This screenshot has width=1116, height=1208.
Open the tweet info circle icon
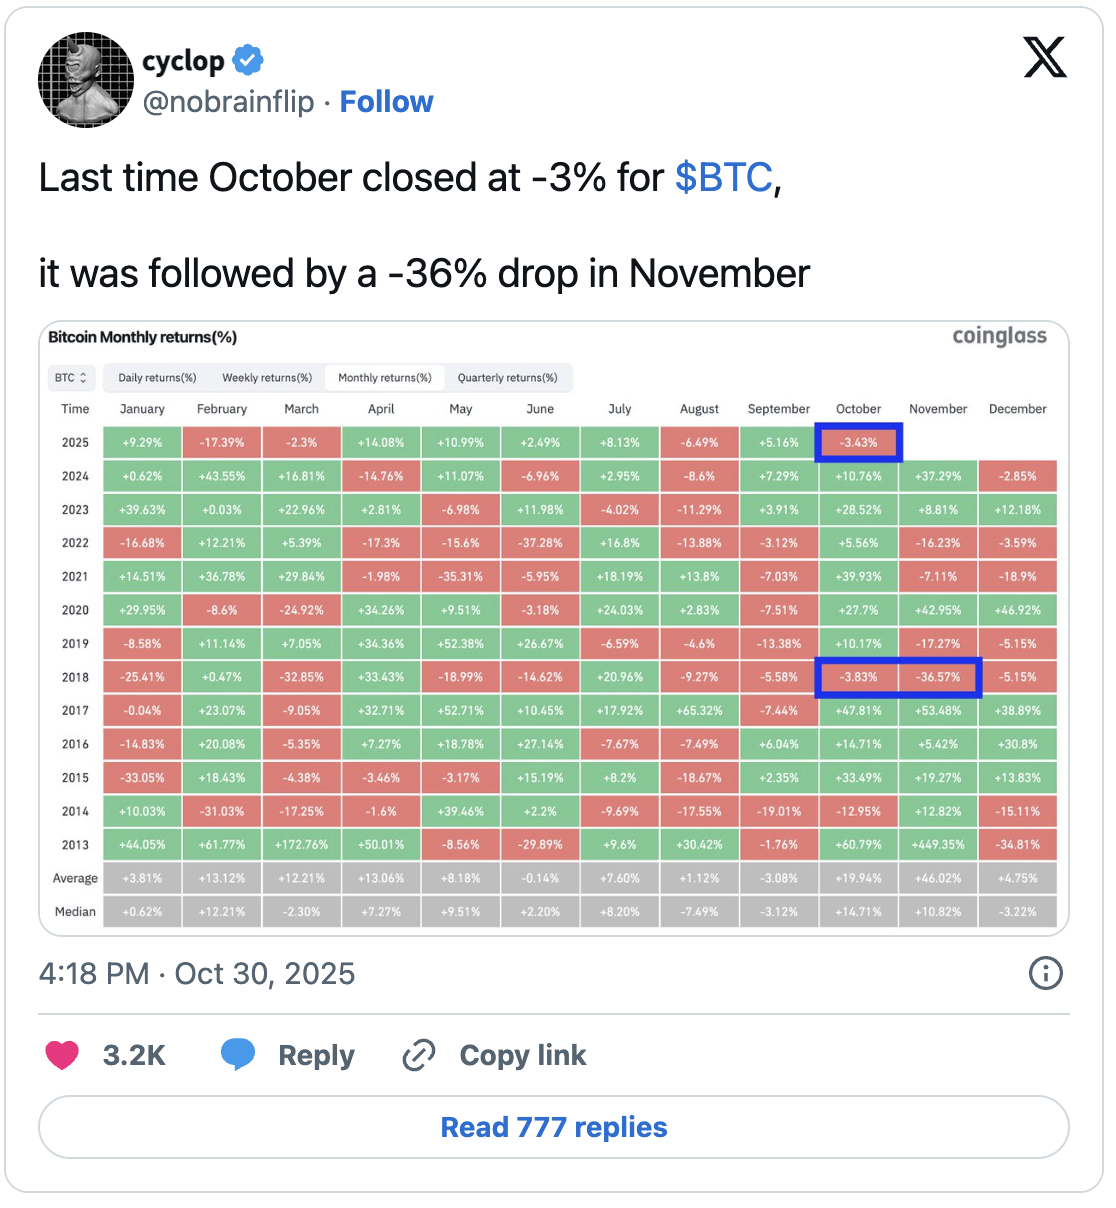(x=1045, y=973)
